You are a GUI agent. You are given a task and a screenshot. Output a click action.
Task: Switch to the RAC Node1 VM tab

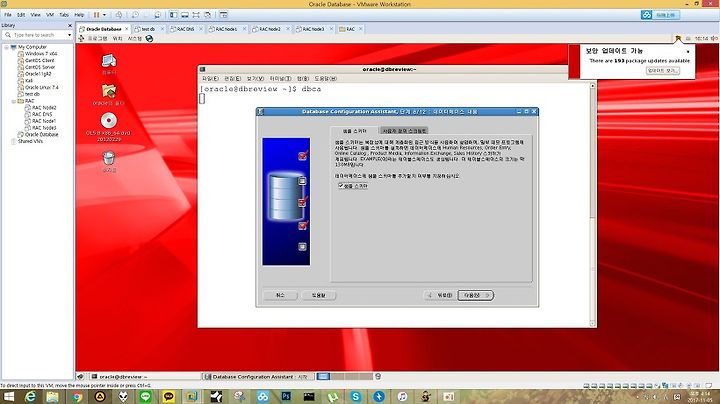click(x=226, y=29)
